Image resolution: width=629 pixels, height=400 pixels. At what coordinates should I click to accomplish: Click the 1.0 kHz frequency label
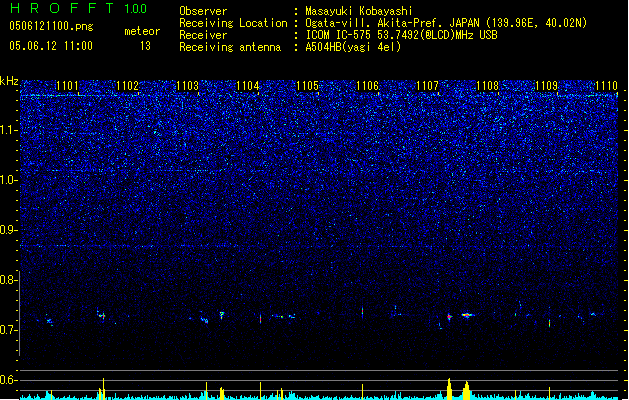pyautogui.click(x=8, y=181)
